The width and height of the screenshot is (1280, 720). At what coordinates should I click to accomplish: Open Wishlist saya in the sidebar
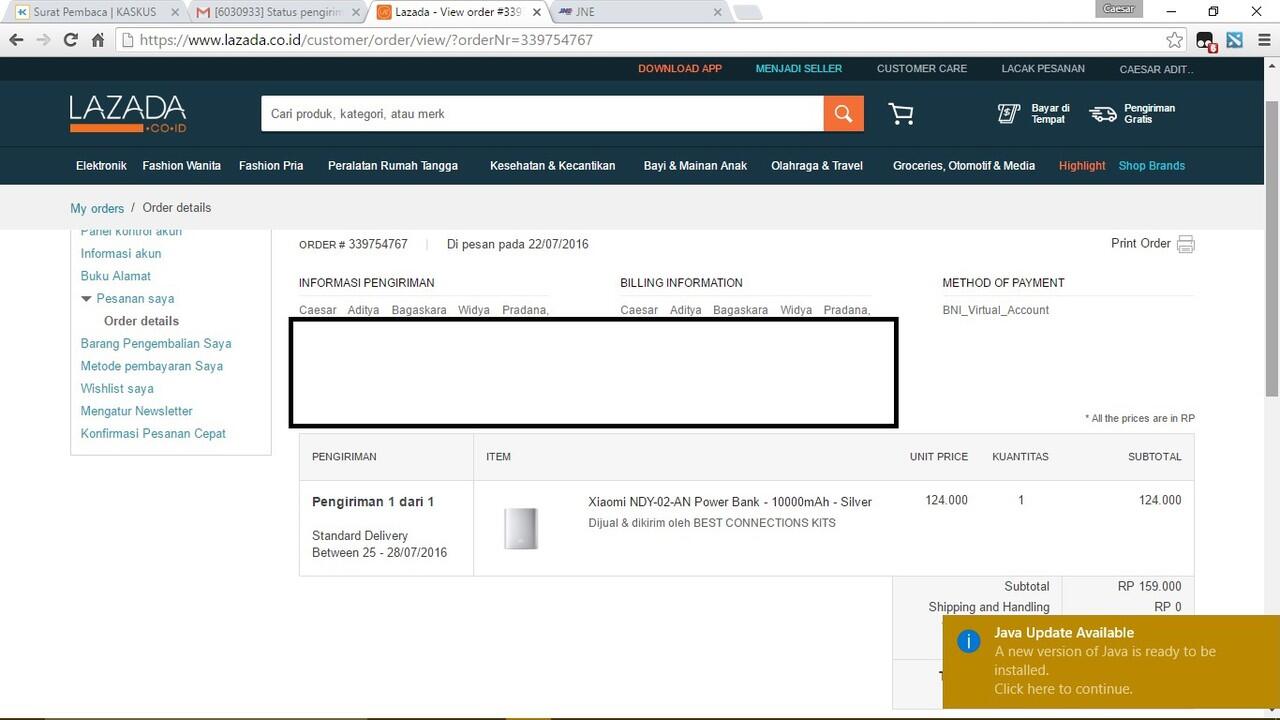pyautogui.click(x=117, y=389)
